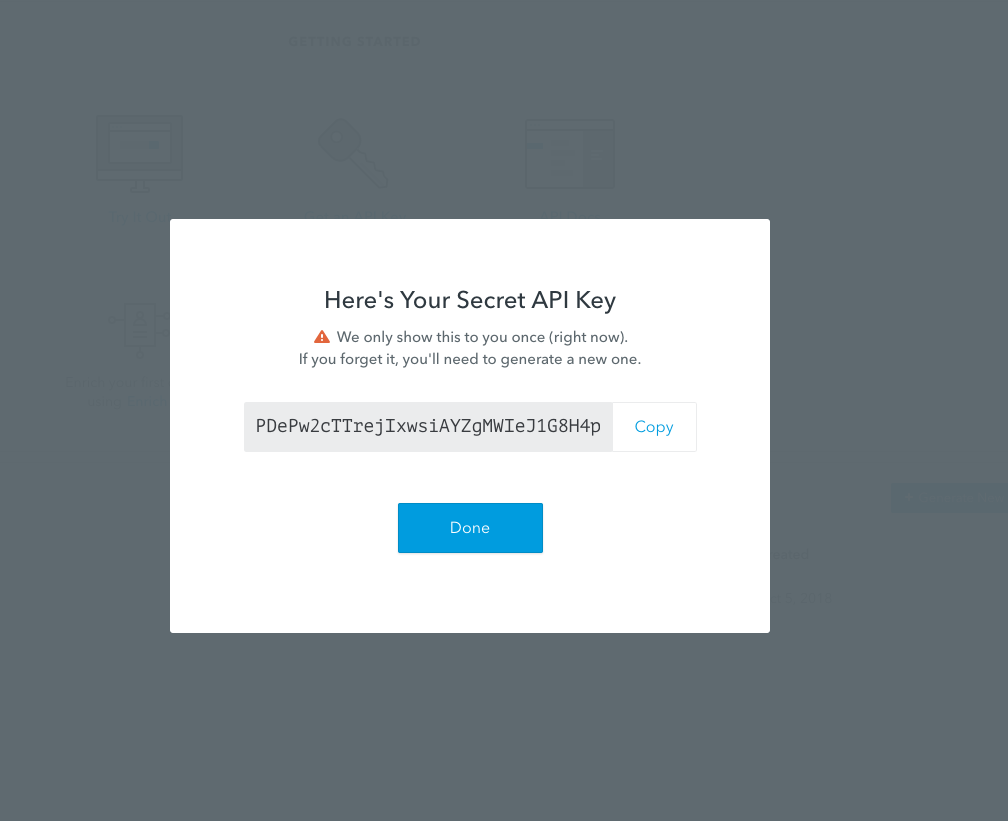
Task: Click the Done button
Action: 470,528
